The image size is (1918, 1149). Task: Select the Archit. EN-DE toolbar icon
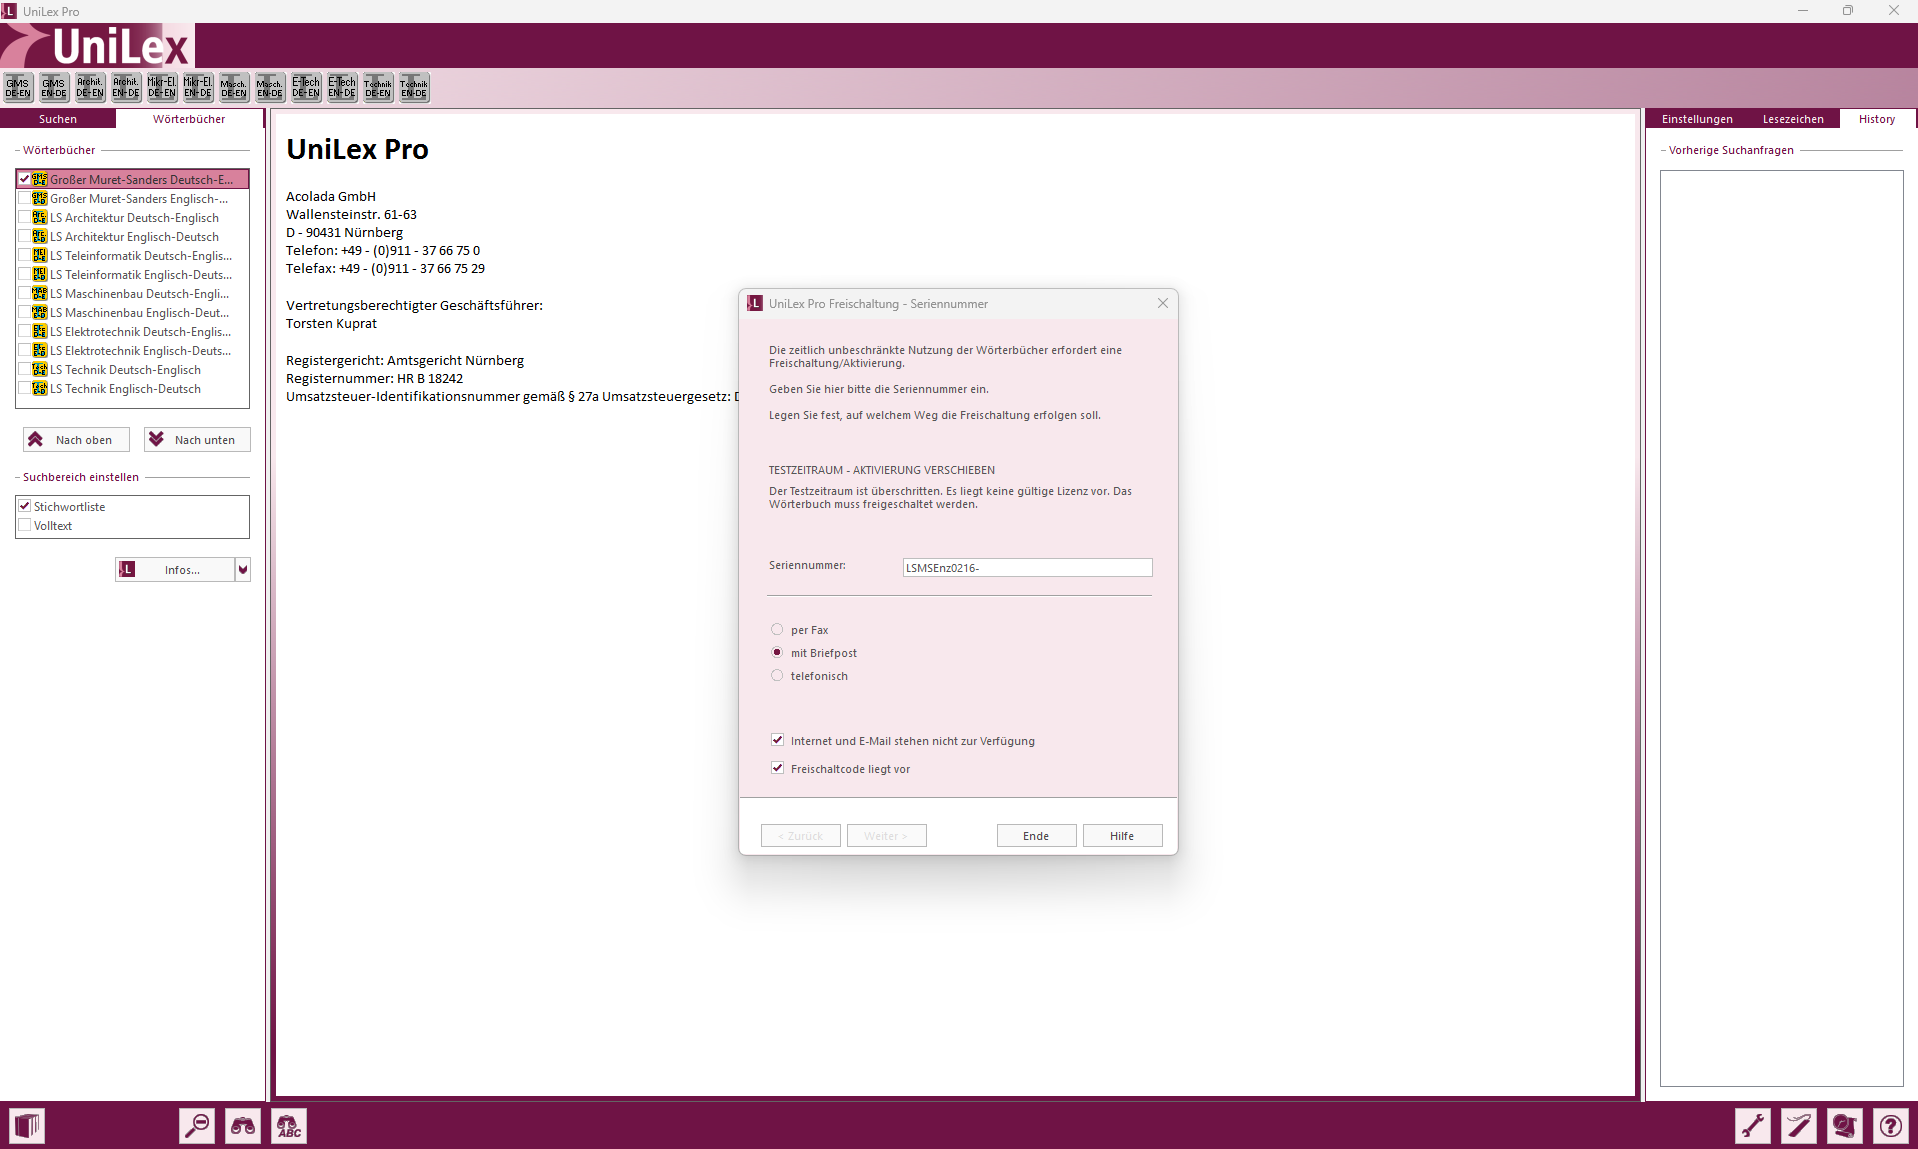coord(126,88)
